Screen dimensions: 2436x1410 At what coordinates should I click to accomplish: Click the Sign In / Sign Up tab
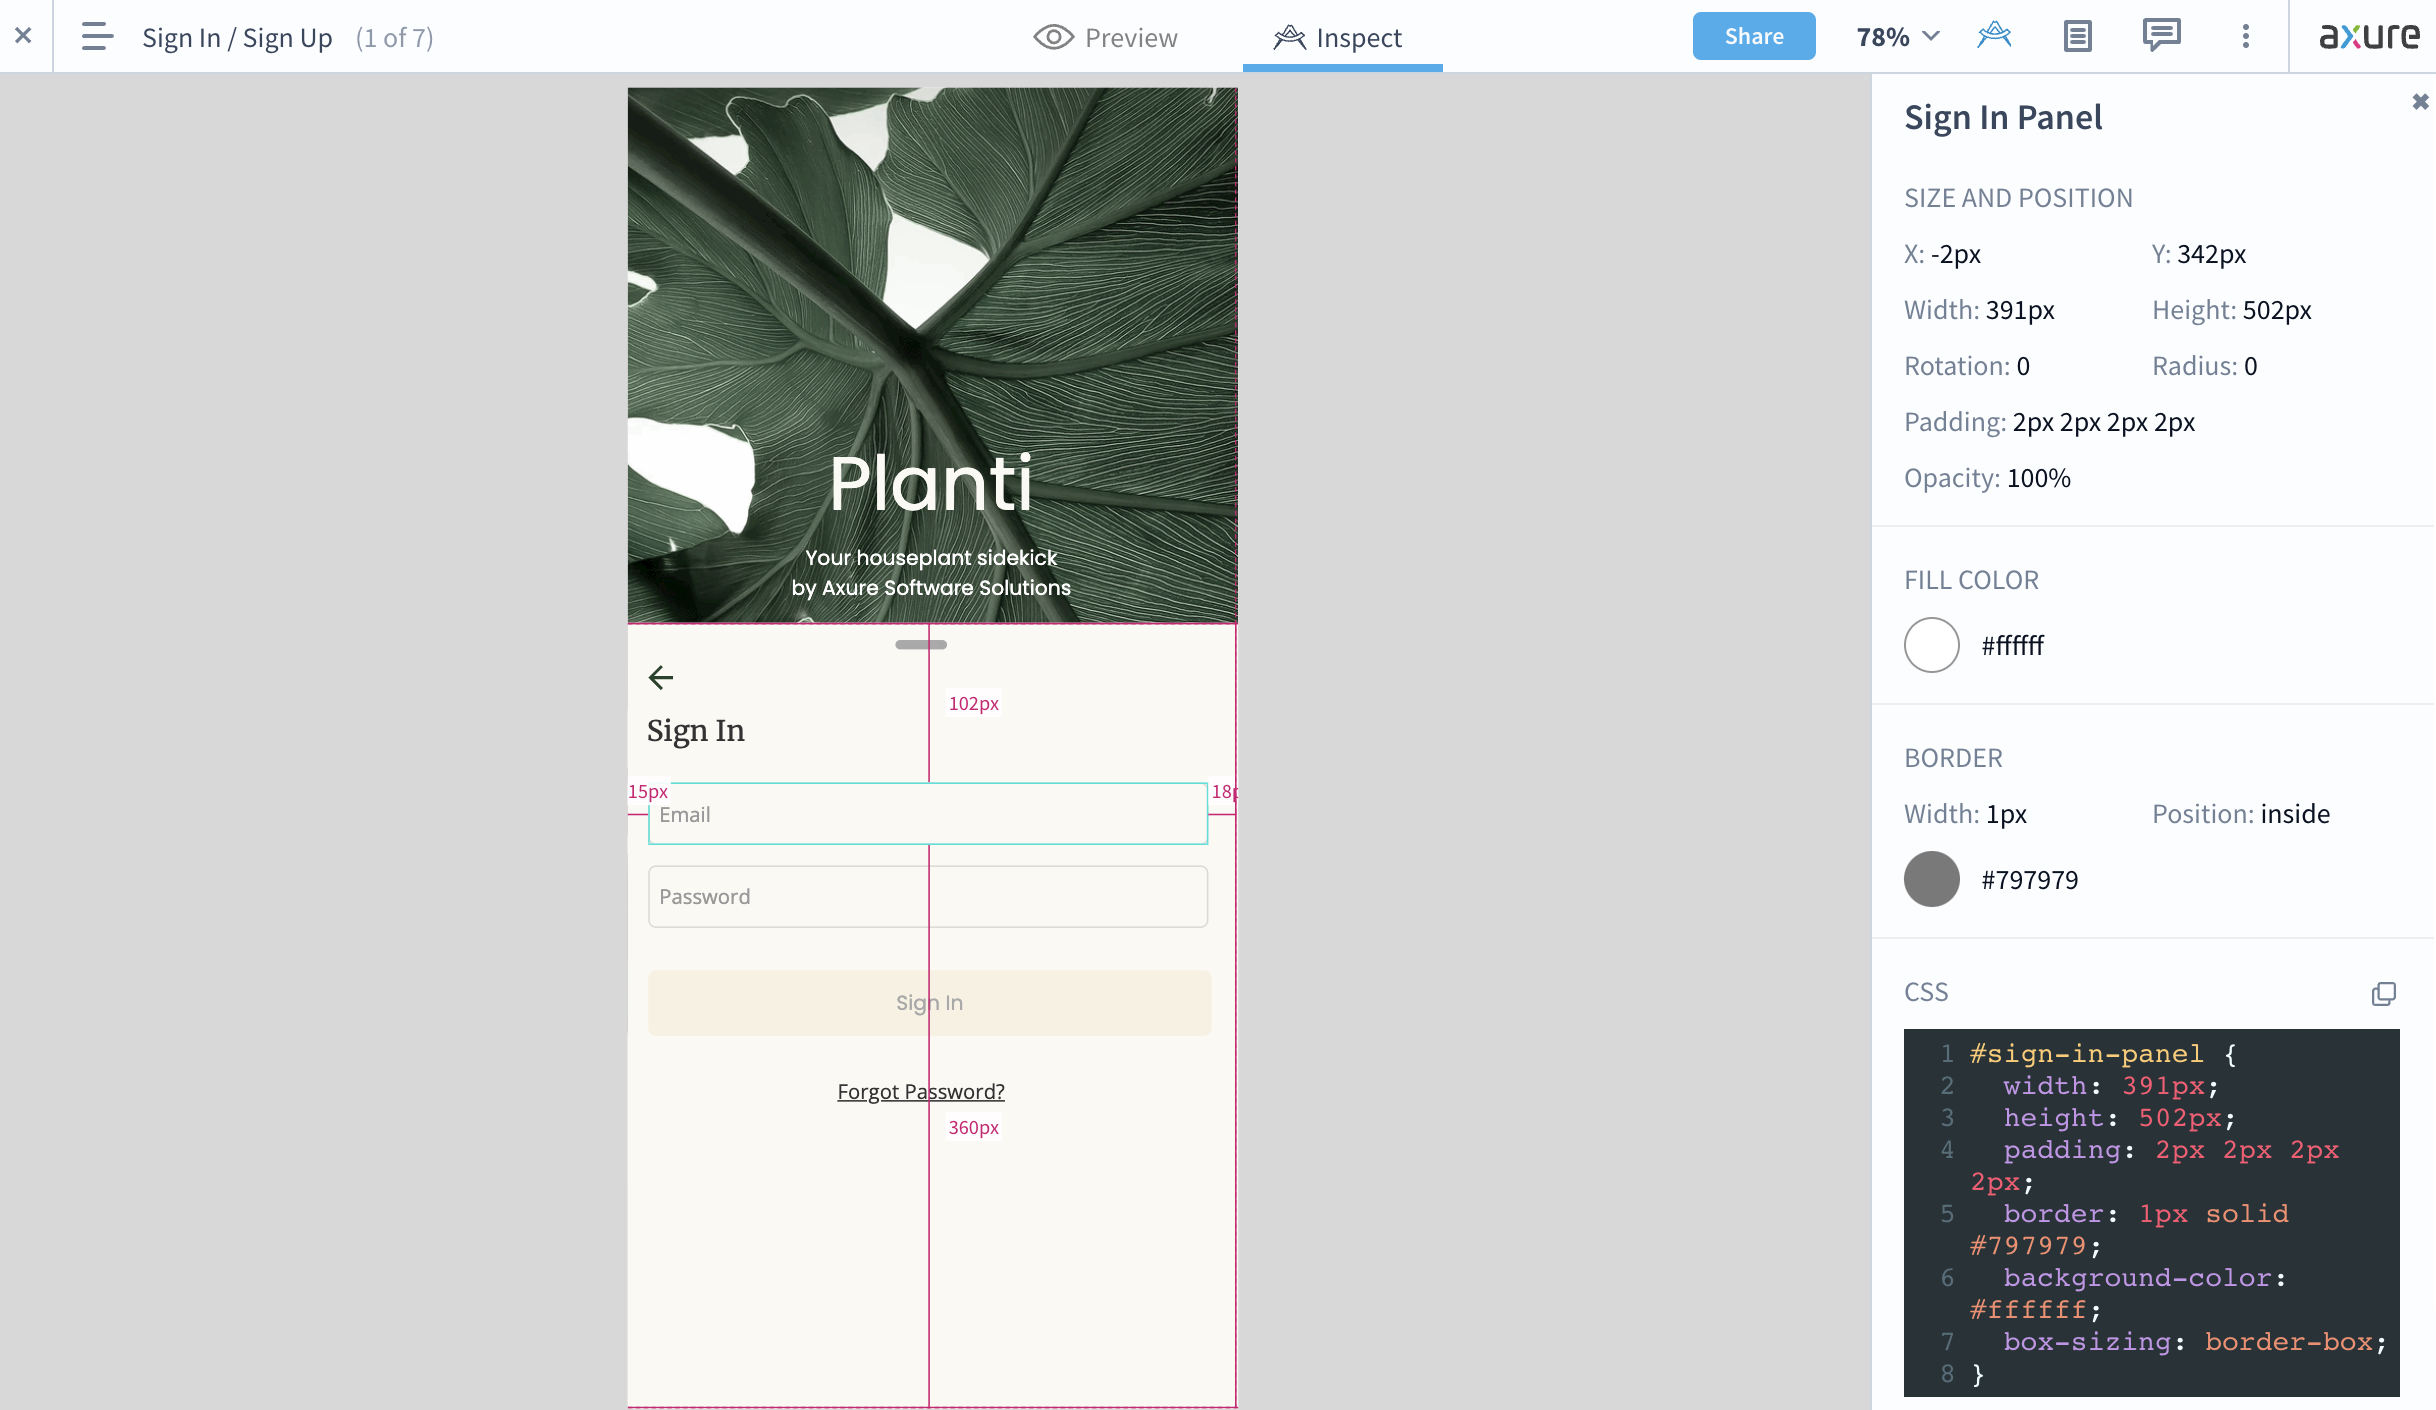[235, 35]
